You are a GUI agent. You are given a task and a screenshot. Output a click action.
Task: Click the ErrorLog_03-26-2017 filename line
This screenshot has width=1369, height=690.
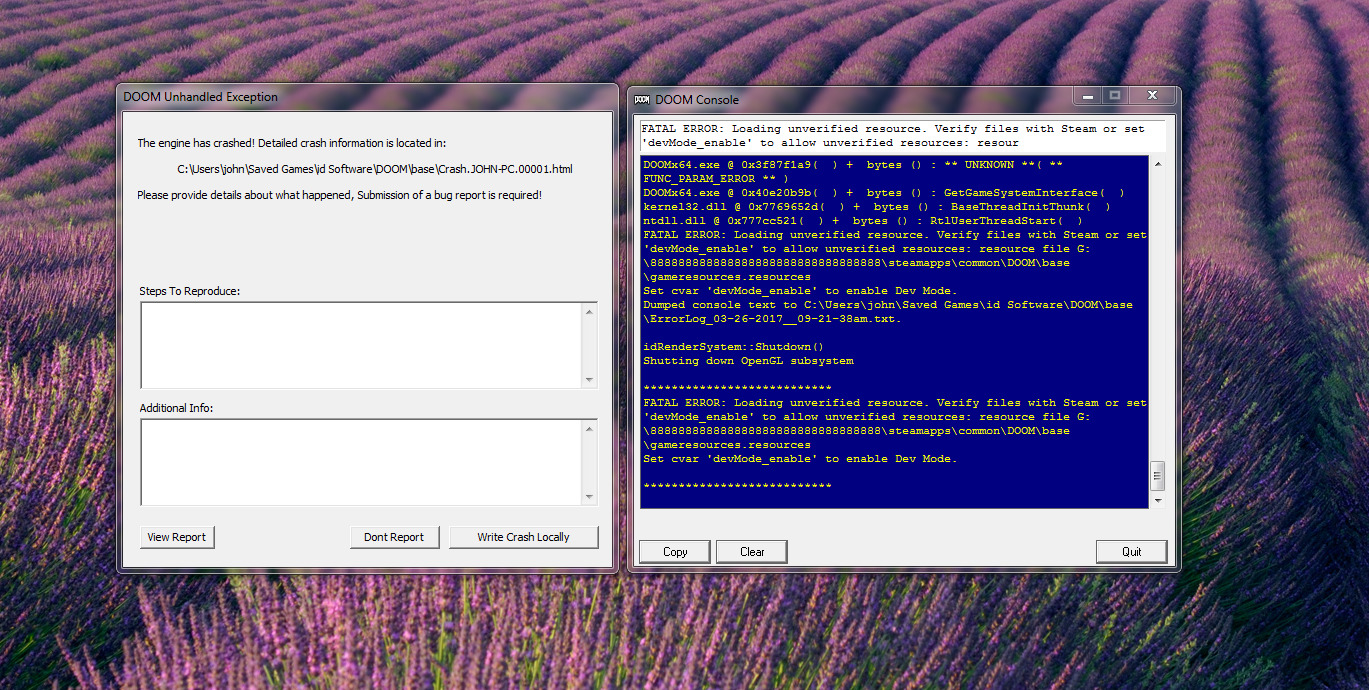point(772,319)
